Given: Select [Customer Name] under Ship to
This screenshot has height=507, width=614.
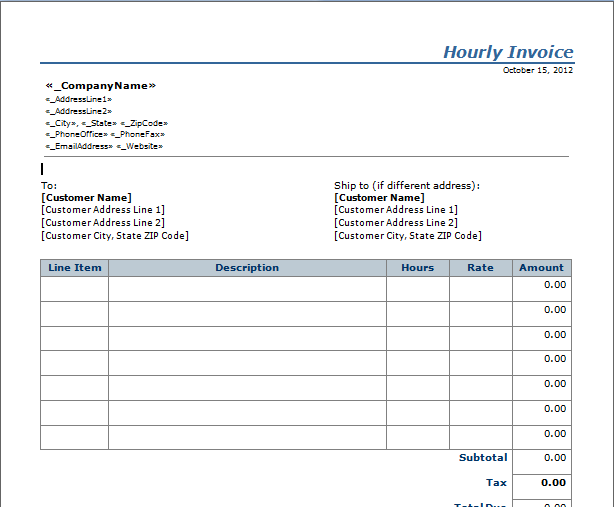Looking at the screenshot, I should click(x=379, y=198).
